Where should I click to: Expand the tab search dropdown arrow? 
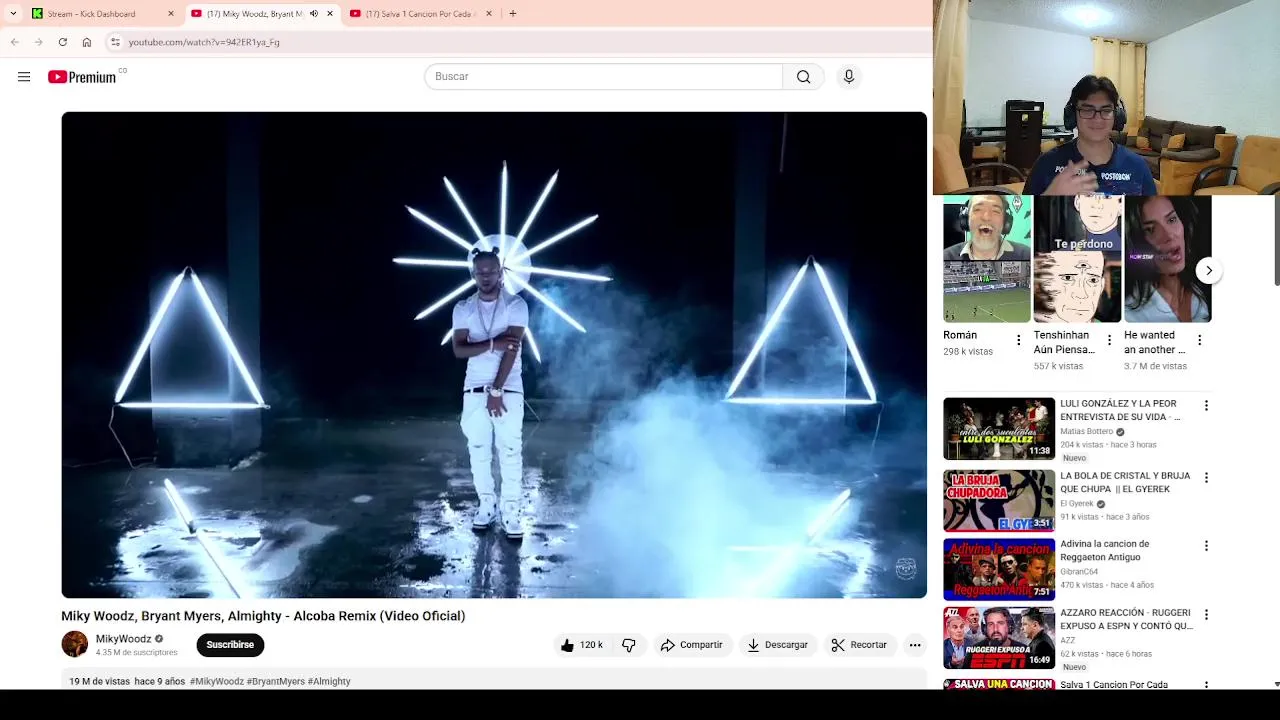pos(13,14)
